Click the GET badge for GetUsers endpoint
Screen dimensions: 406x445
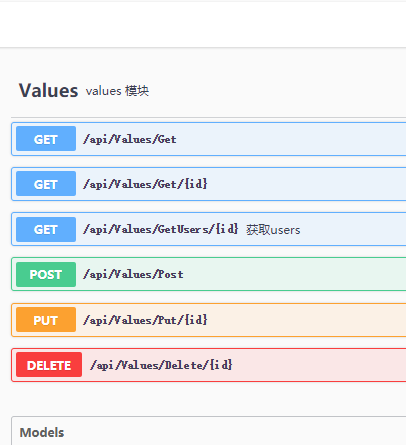pos(46,229)
